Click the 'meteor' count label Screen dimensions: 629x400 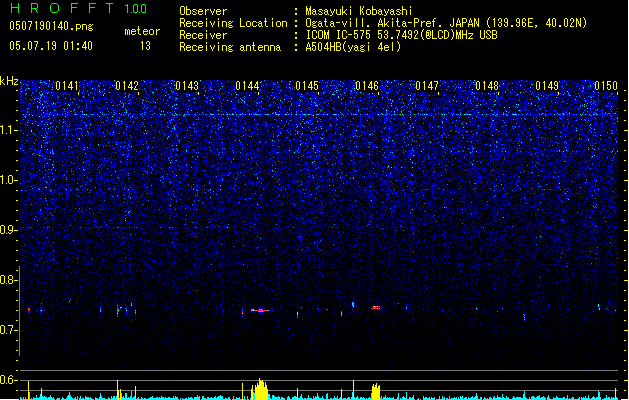click(142, 31)
